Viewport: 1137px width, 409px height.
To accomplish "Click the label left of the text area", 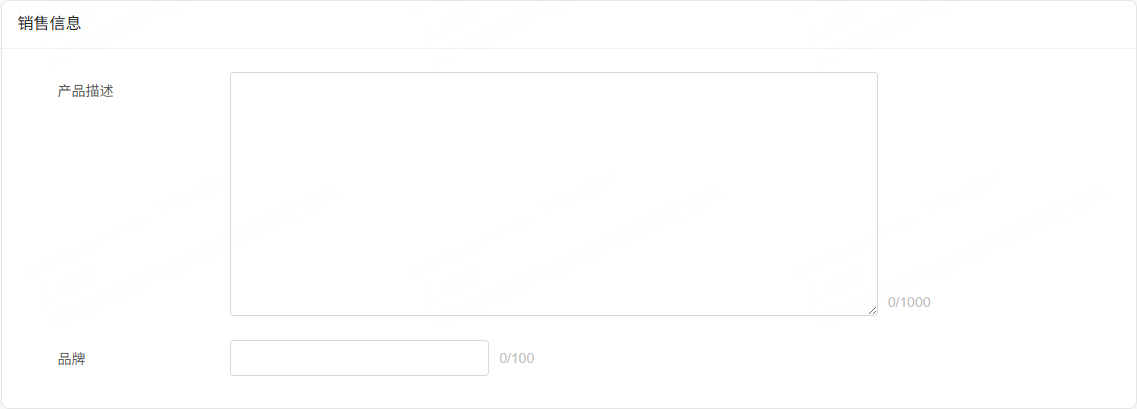I will click(x=86, y=91).
